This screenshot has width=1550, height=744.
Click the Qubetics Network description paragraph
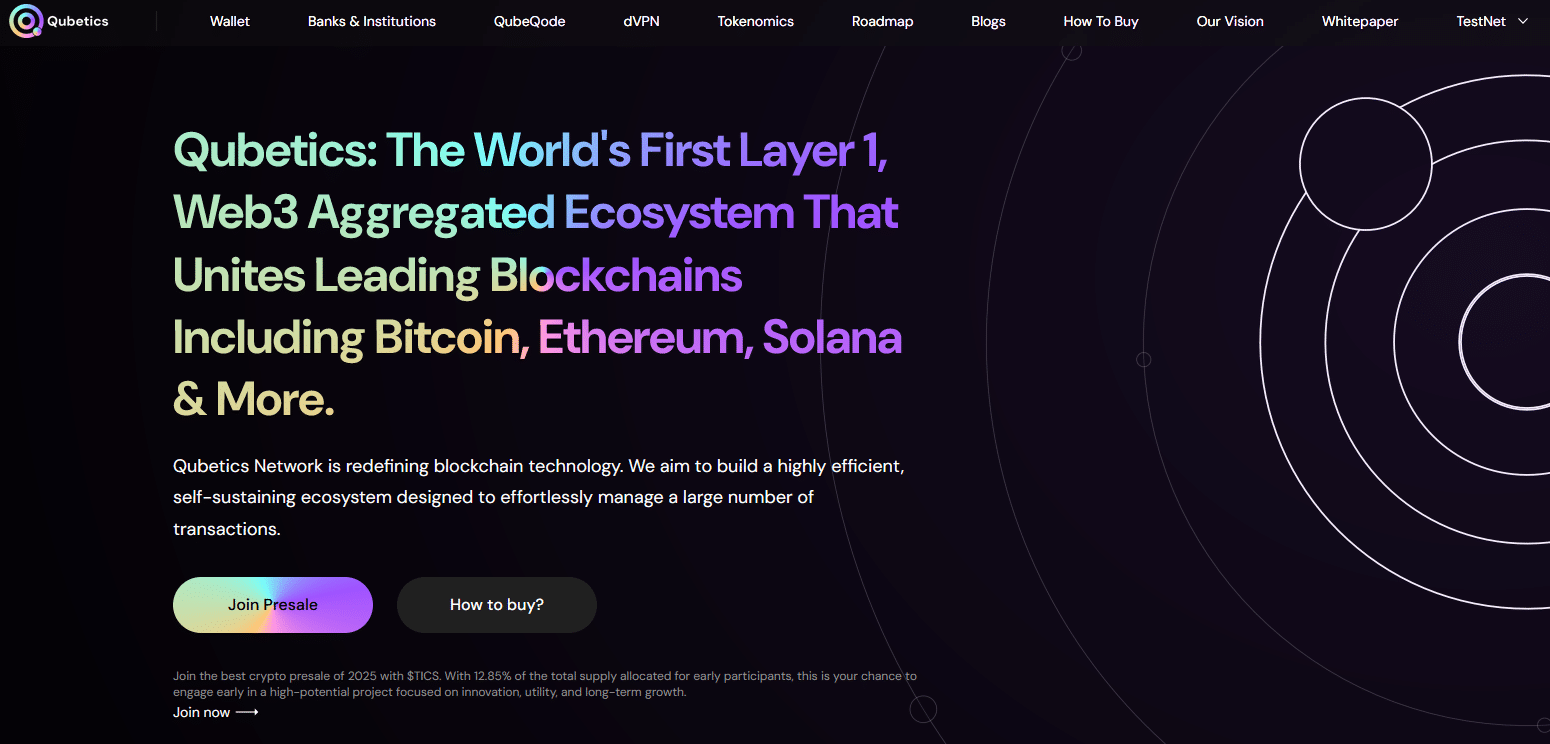(538, 497)
